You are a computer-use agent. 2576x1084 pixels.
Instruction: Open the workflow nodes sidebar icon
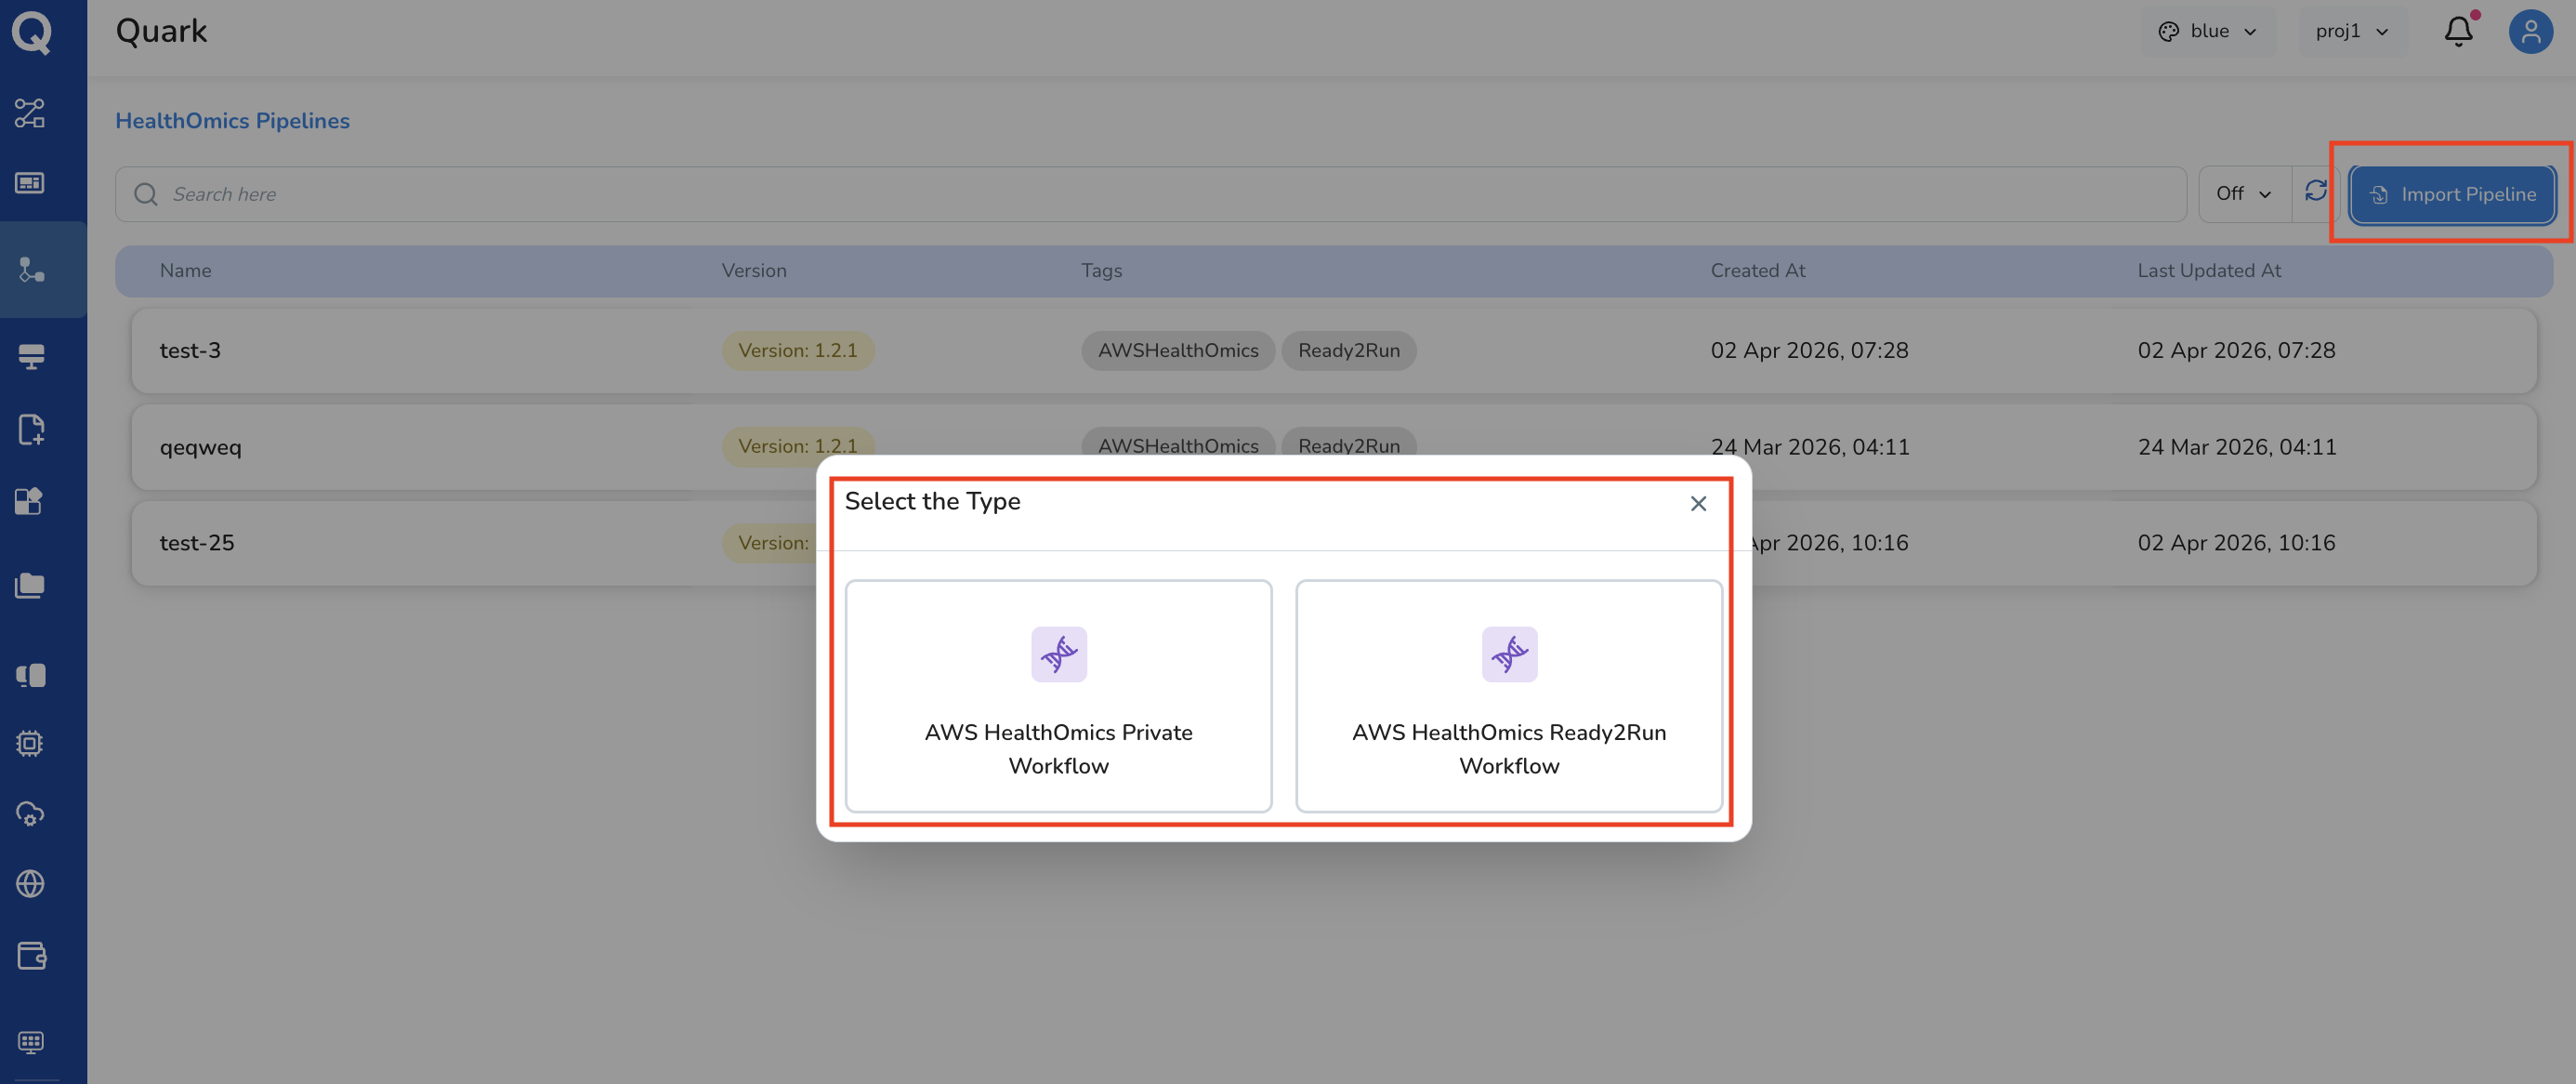point(30,113)
